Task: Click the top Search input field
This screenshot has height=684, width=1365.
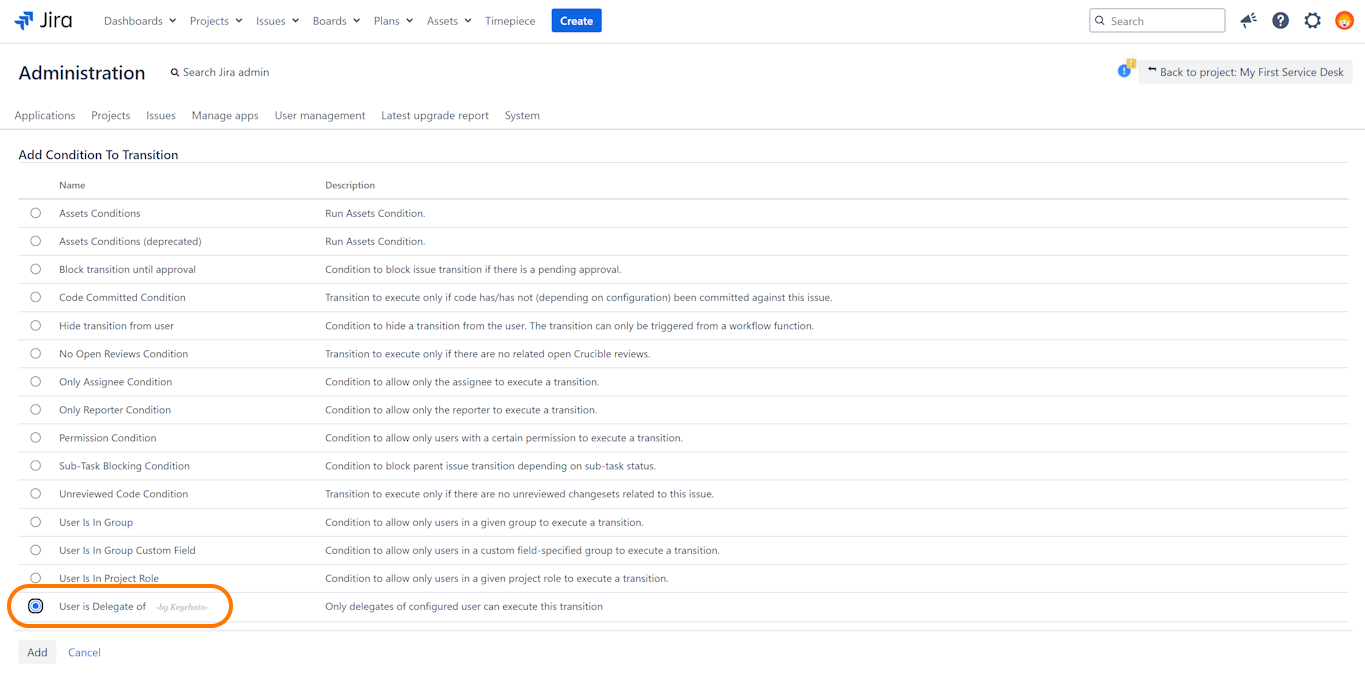Action: (1163, 21)
